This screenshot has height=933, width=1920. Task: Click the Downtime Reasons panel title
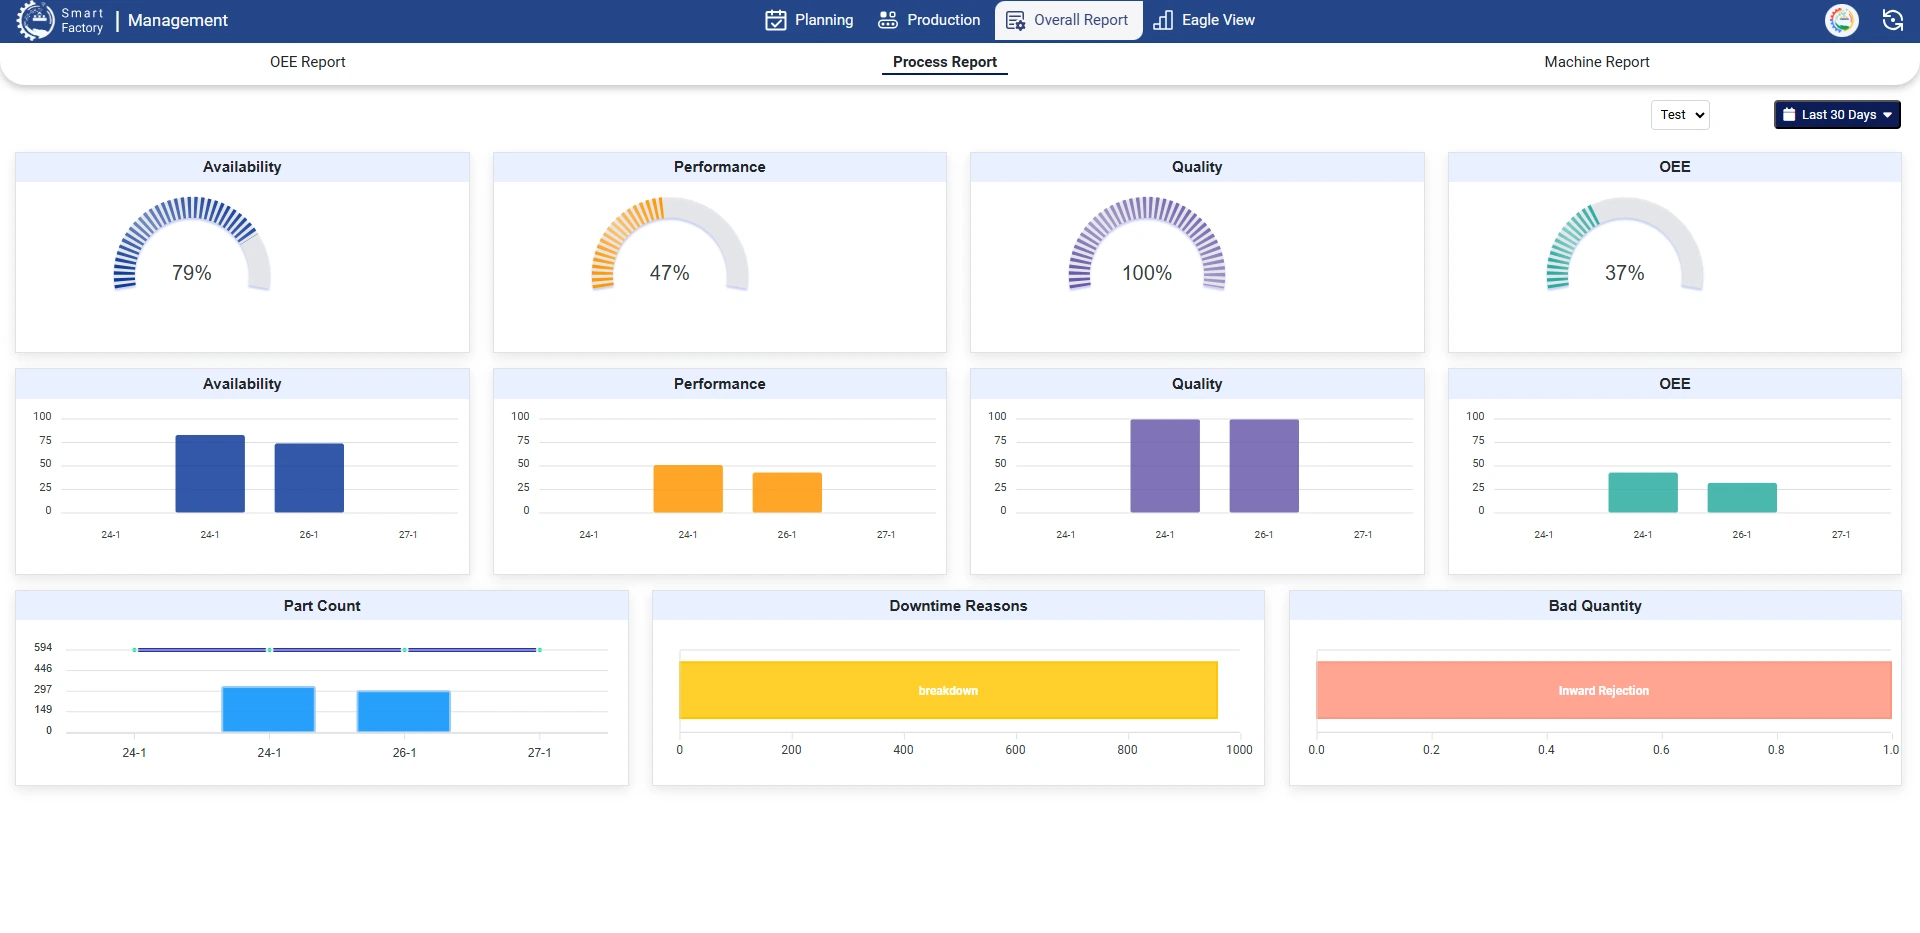click(x=958, y=606)
